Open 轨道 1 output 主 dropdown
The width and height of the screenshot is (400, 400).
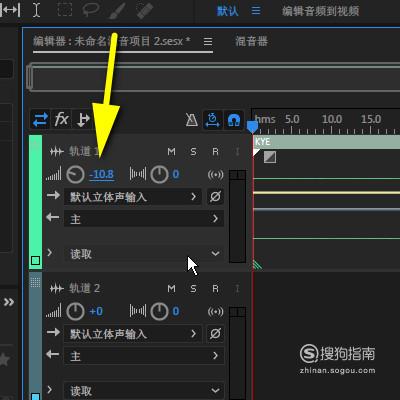coord(144,219)
